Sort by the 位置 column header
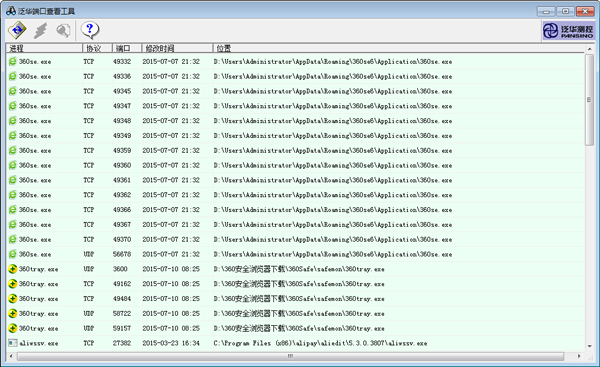The height and width of the screenshot is (367, 600). click(x=398, y=48)
